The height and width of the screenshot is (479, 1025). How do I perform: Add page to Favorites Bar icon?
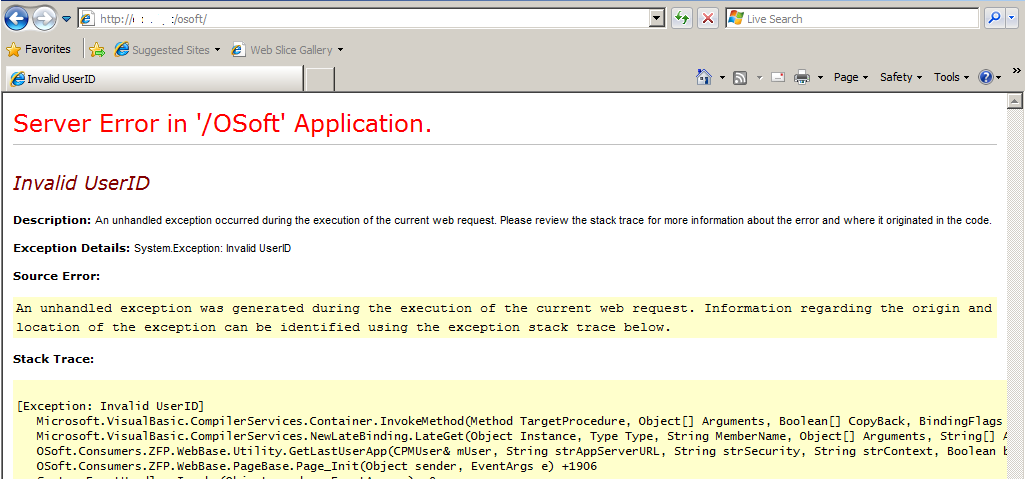tap(97, 50)
